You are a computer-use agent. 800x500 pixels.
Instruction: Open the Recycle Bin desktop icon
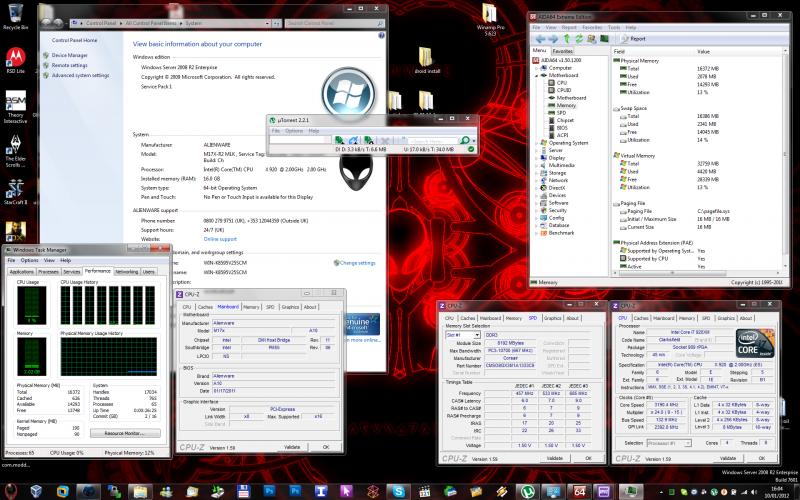[x=15, y=16]
